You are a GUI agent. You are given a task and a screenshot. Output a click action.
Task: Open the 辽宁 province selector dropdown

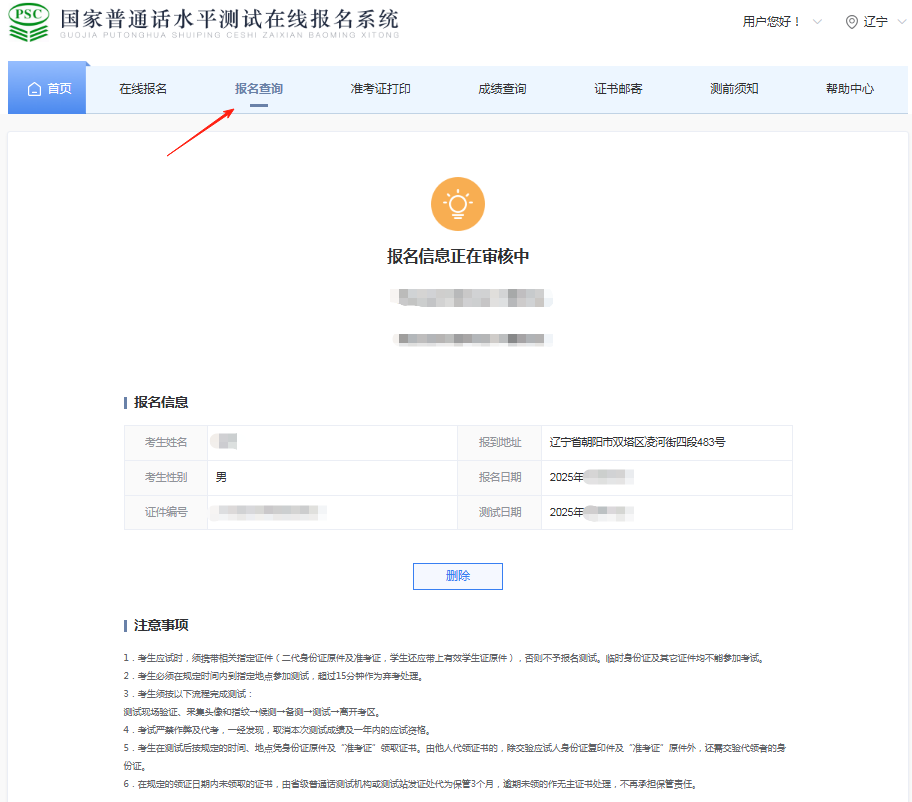coord(874,21)
